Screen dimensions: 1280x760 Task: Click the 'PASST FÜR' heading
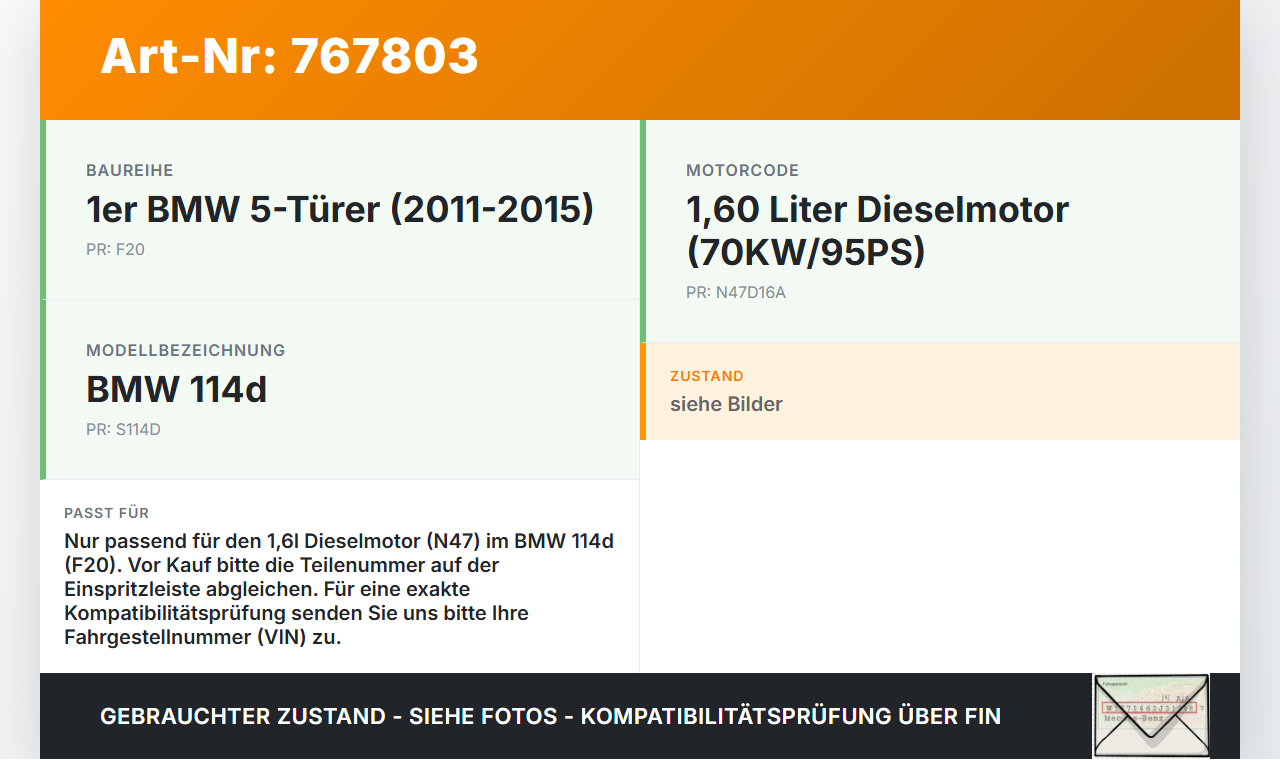point(107,513)
